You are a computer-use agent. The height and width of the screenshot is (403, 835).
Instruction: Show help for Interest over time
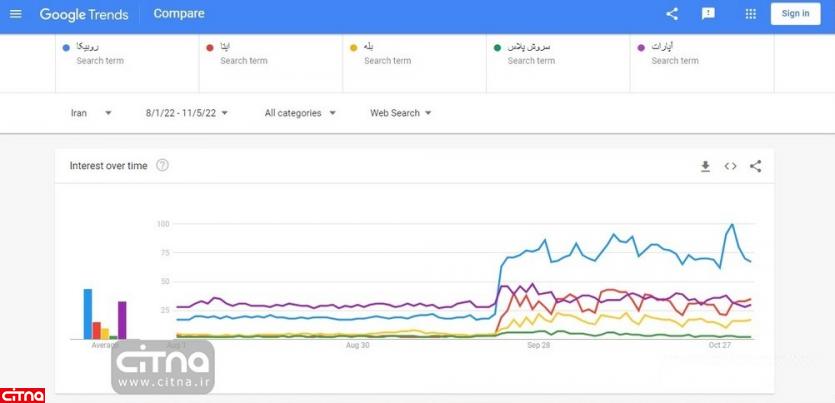point(163,166)
